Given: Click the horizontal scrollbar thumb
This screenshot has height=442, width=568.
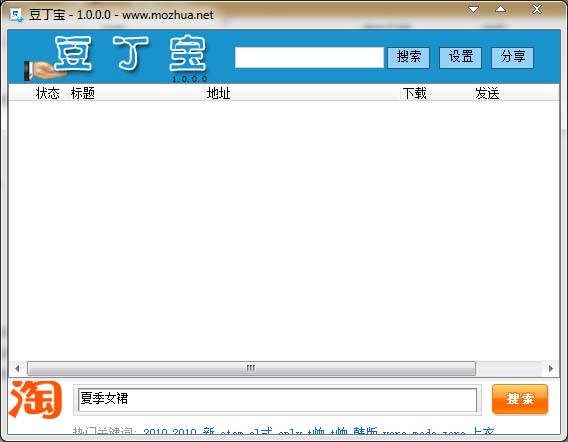Looking at the screenshot, I should click(x=251, y=368).
